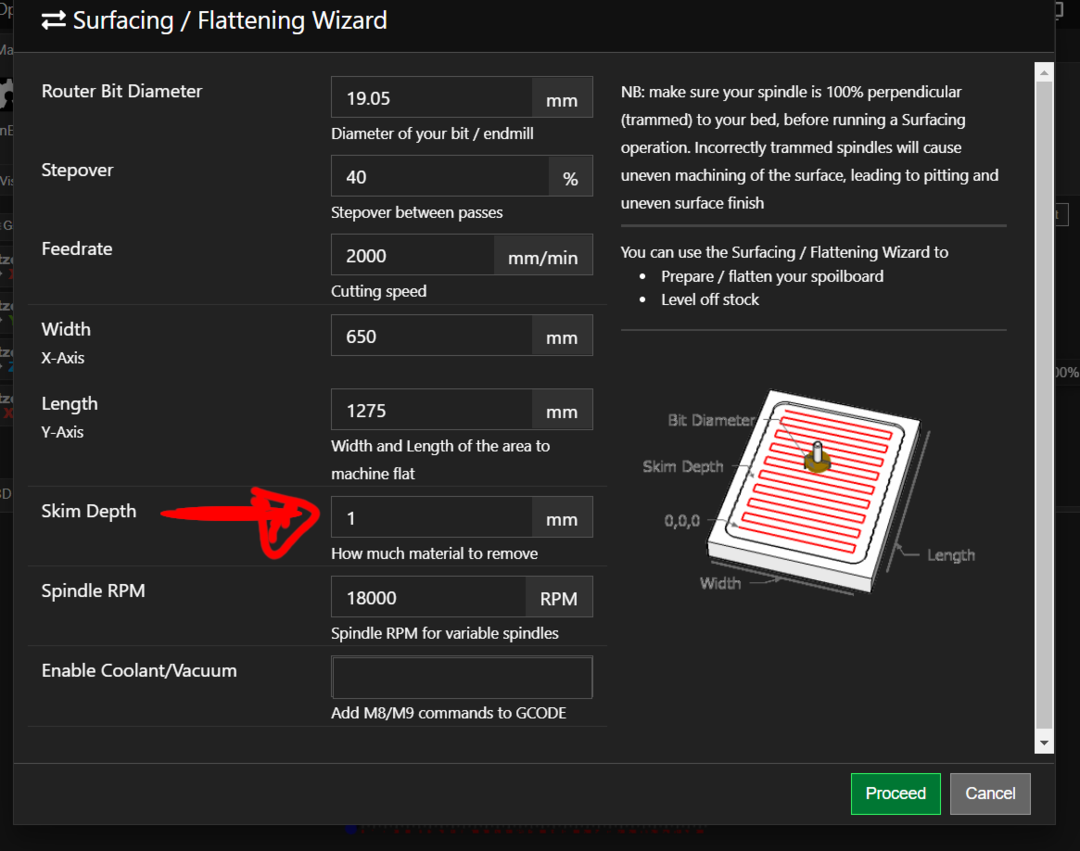Click the Spindle RPM value field
Viewport: 1080px width, 851px height.
[x=428, y=597]
